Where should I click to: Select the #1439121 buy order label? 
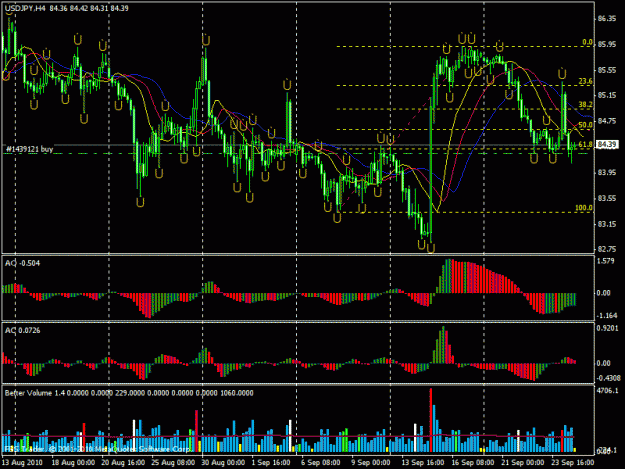29,149
